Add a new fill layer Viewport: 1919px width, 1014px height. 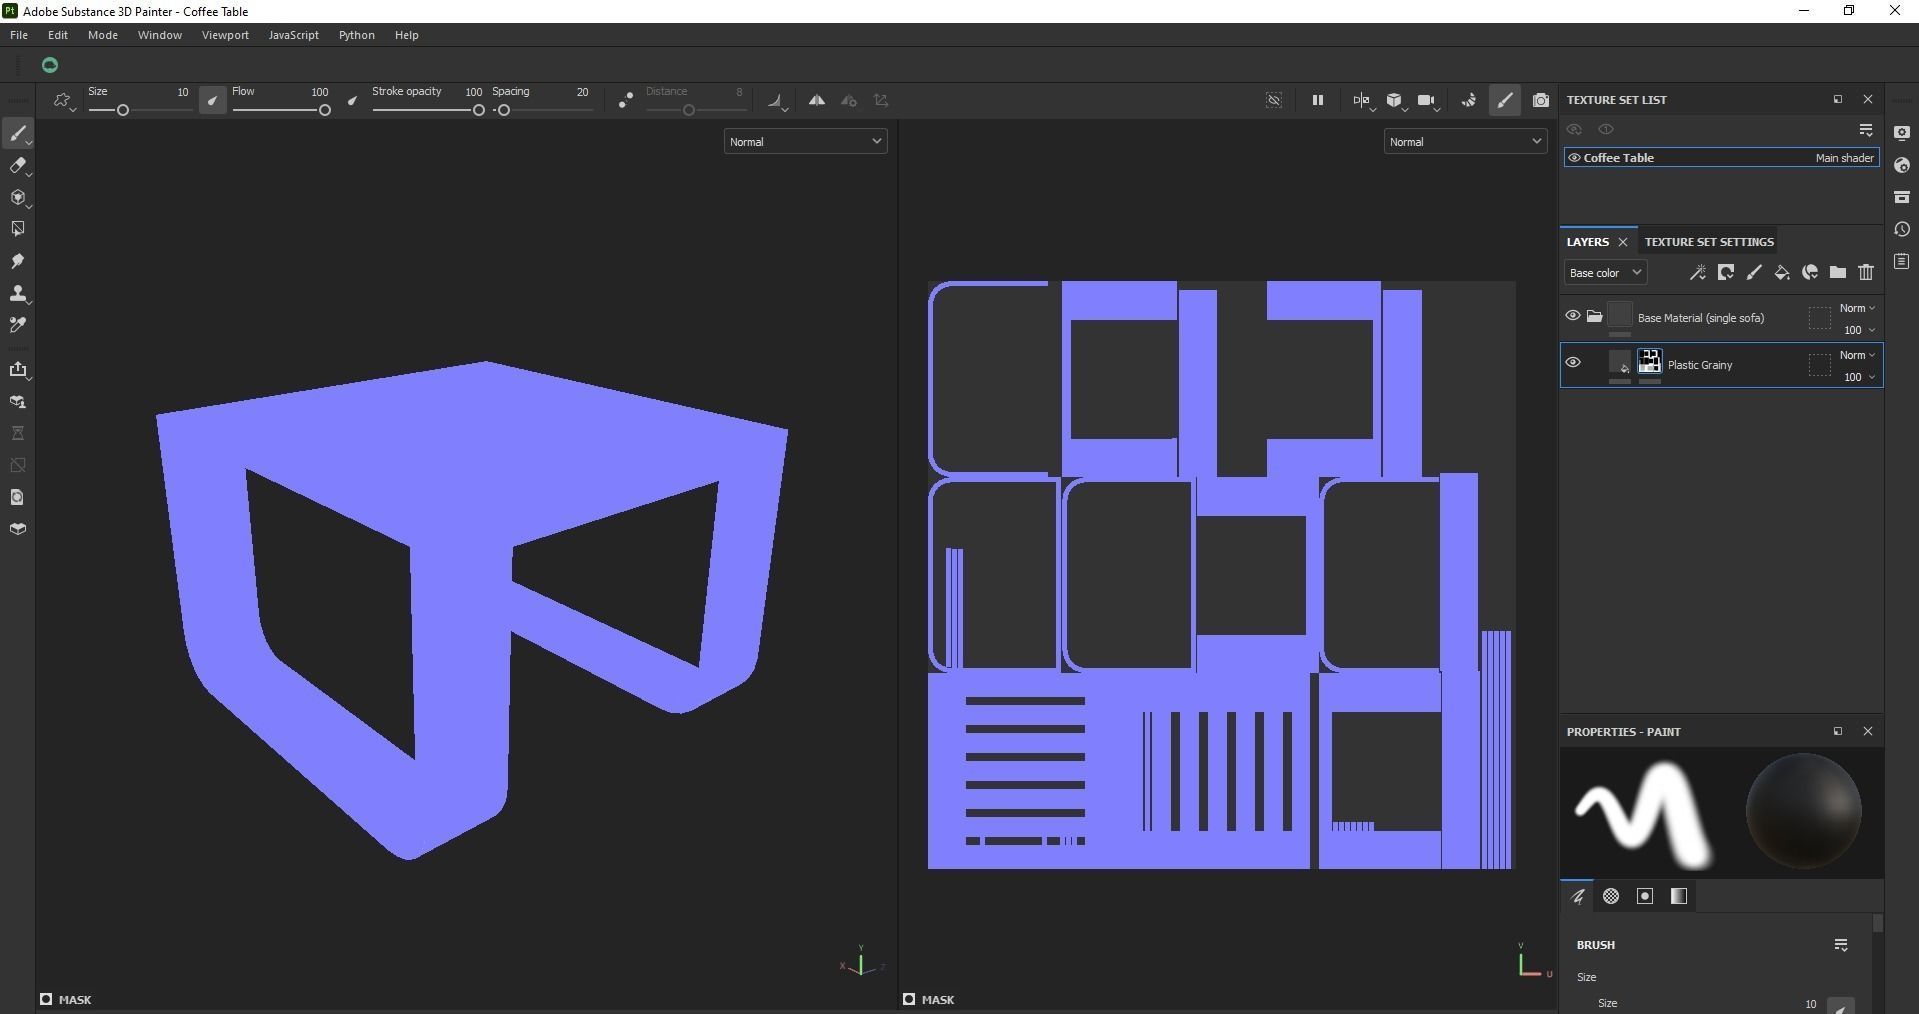[x=1781, y=272]
